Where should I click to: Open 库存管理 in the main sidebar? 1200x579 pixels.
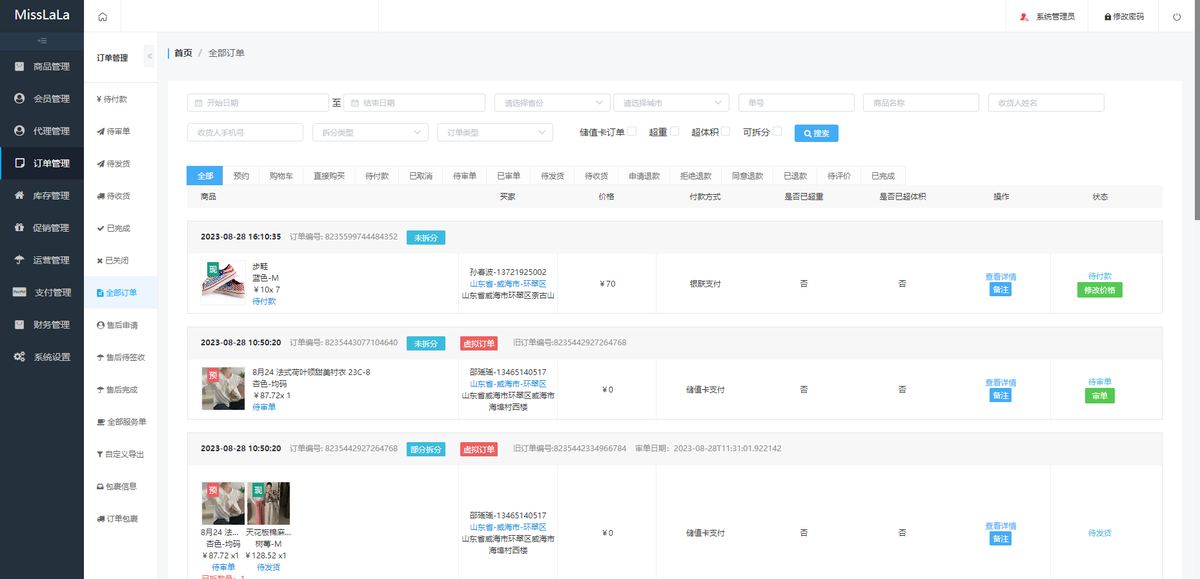42,196
